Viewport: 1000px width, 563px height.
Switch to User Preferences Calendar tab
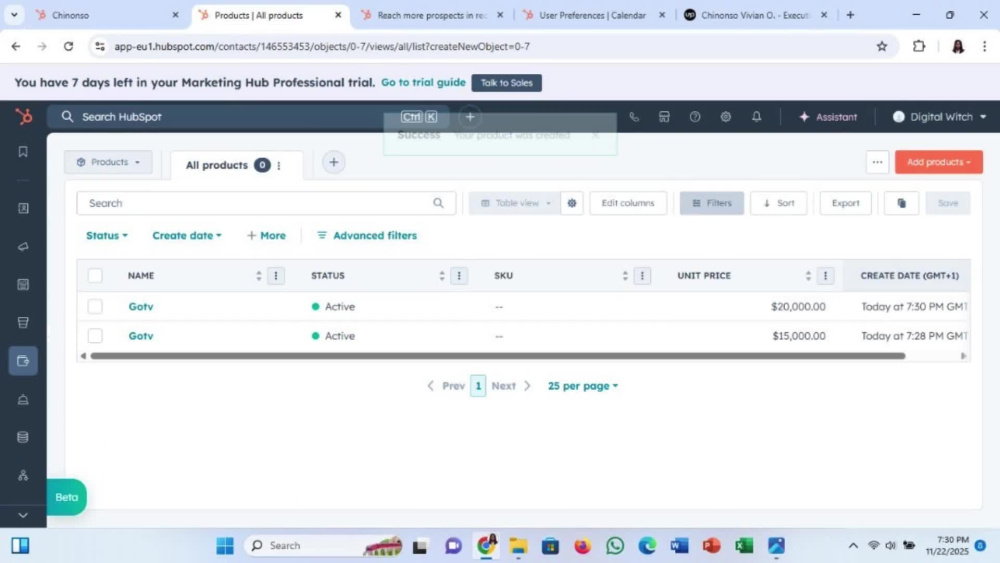coord(593,15)
